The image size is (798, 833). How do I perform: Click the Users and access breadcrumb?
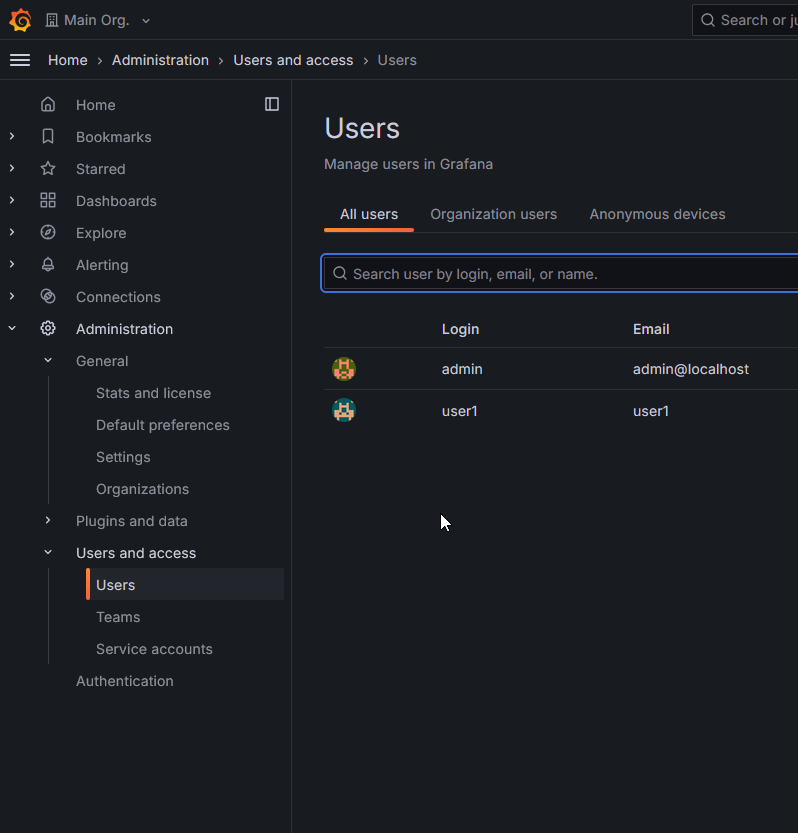pos(293,60)
